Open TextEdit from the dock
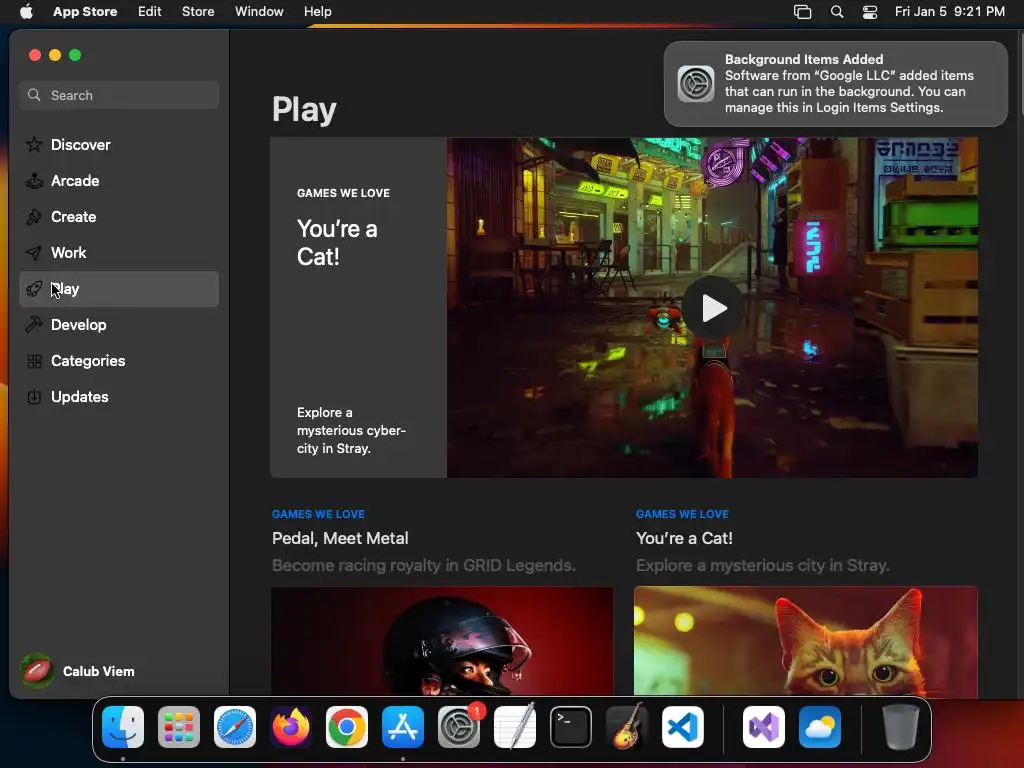The width and height of the screenshot is (1024, 768). (x=515, y=726)
